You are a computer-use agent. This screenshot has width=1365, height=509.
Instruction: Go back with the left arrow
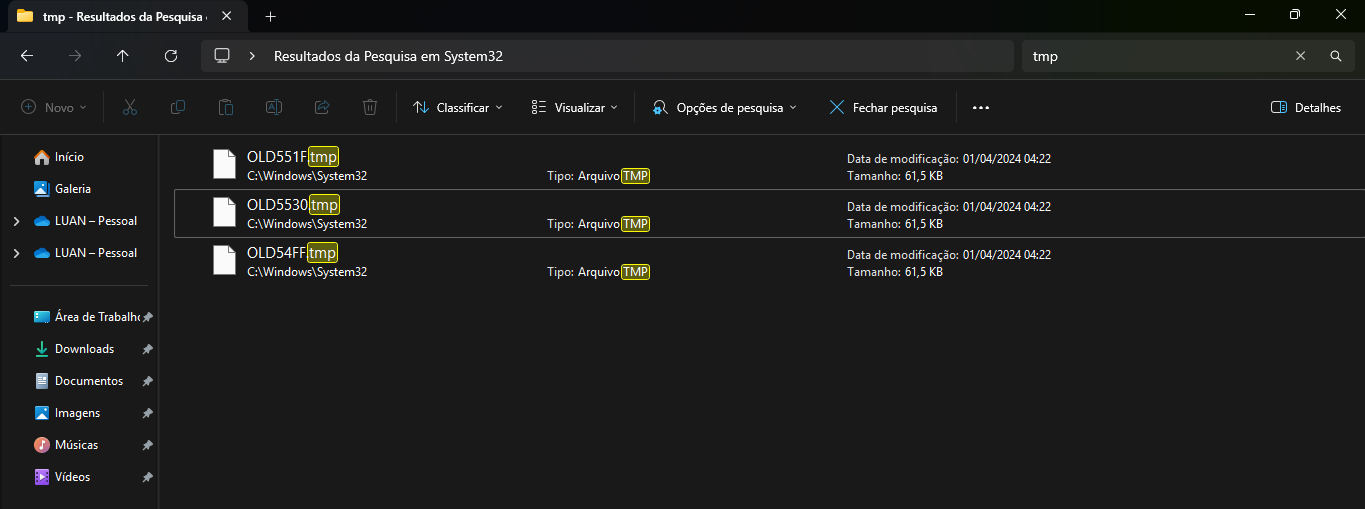pos(27,56)
